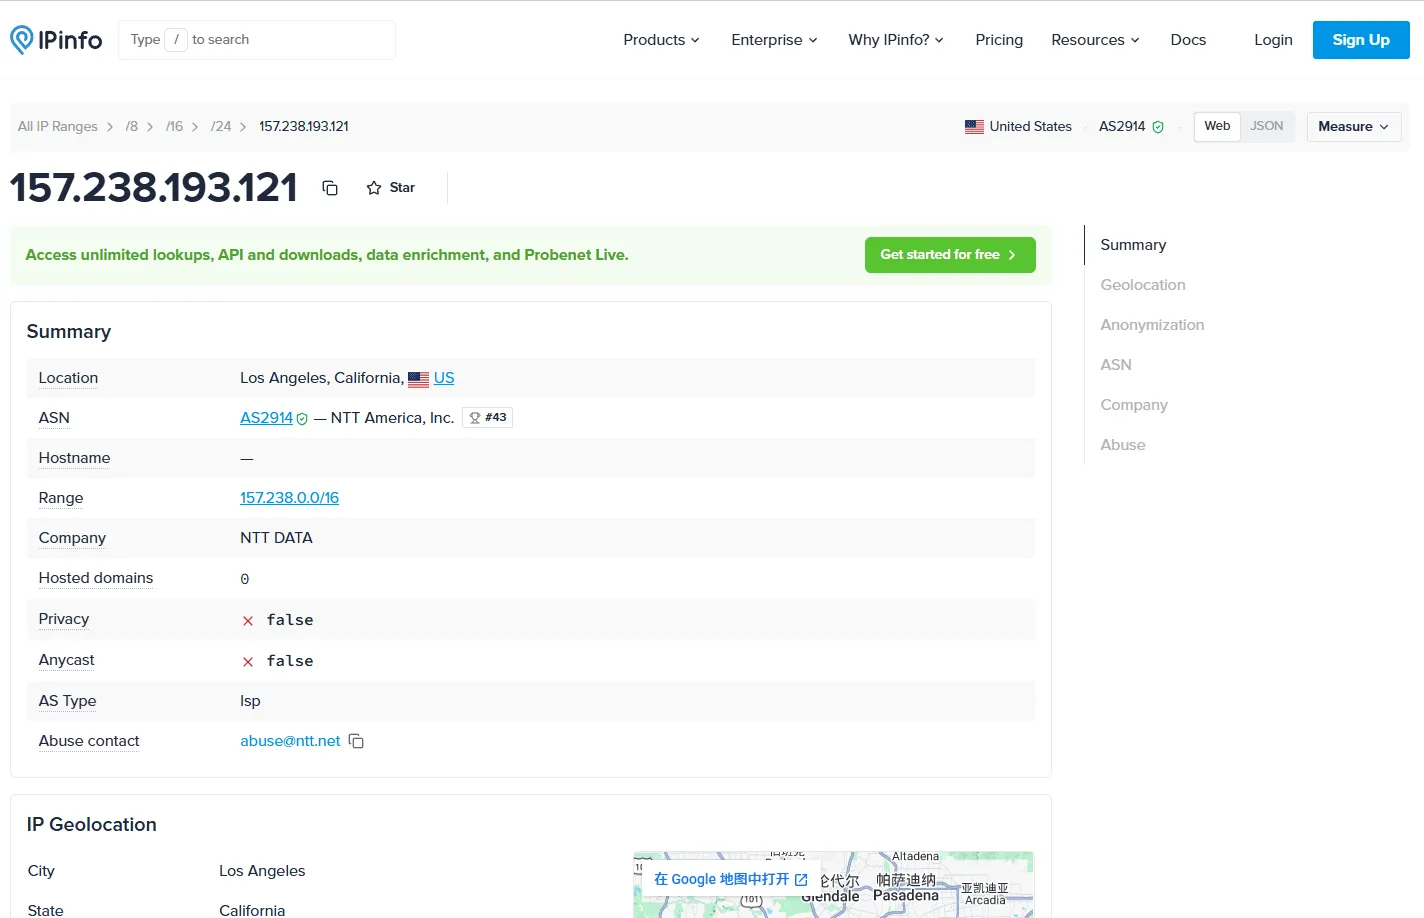The image size is (1424, 918).
Task: Click the Login link
Action: [1273, 40]
